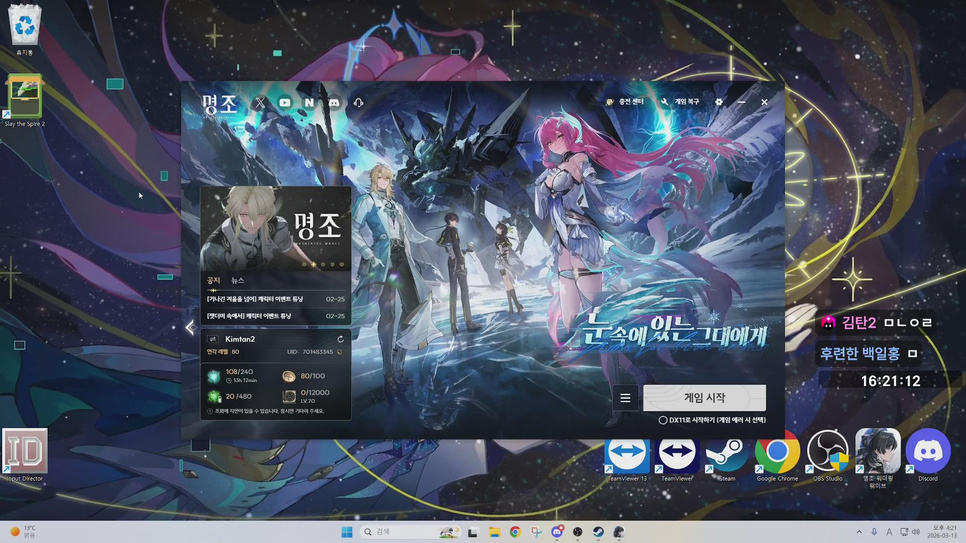The height and width of the screenshot is (543, 966).
Task: Open customer support headset icon
Action: click(359, 102)
